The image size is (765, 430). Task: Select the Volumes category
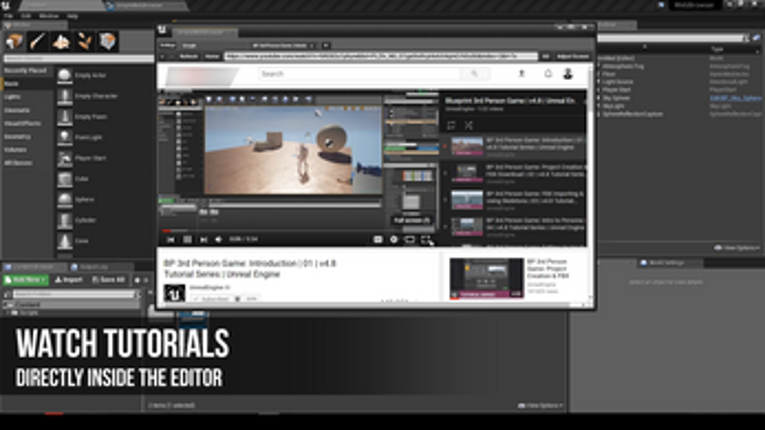16,150
